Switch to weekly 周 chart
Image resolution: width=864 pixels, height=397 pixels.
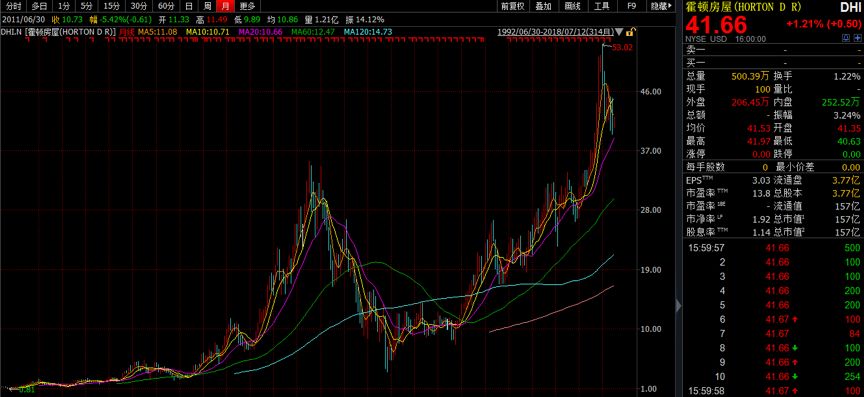(x=207, y=7)
